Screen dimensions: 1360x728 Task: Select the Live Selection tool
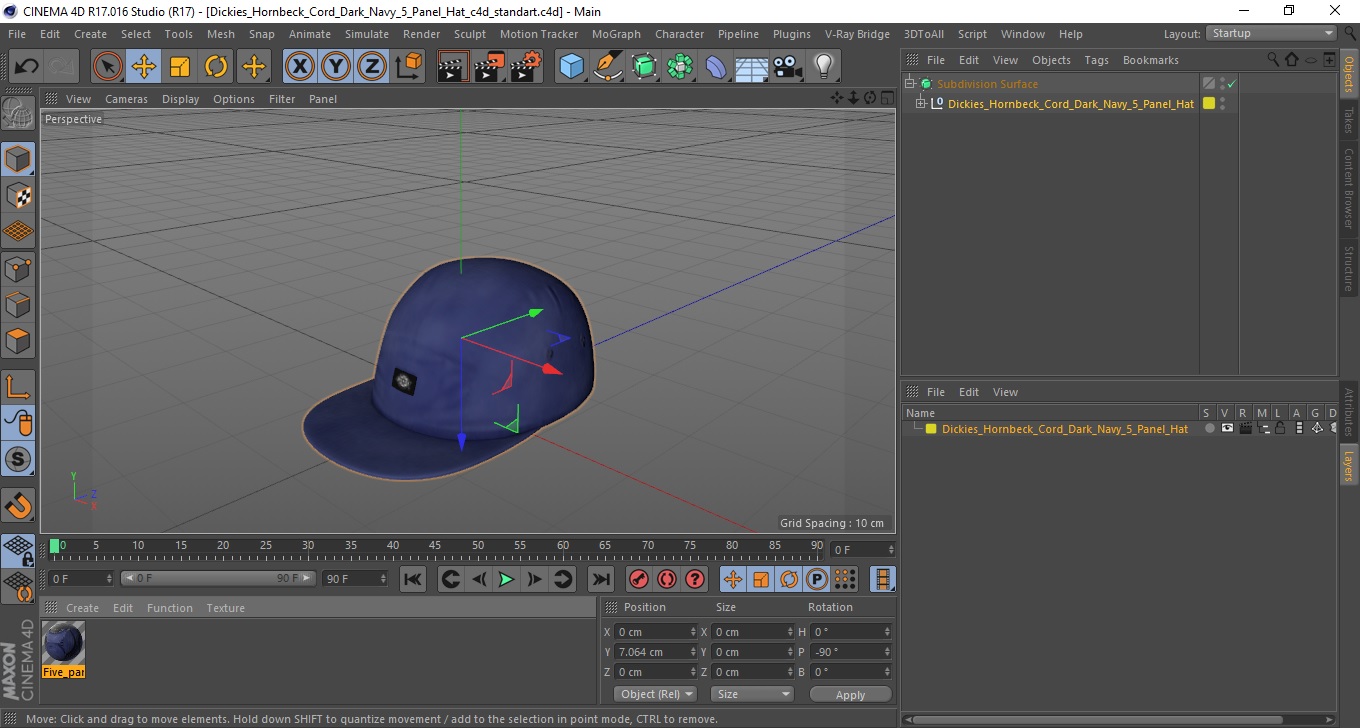[108, 67]
